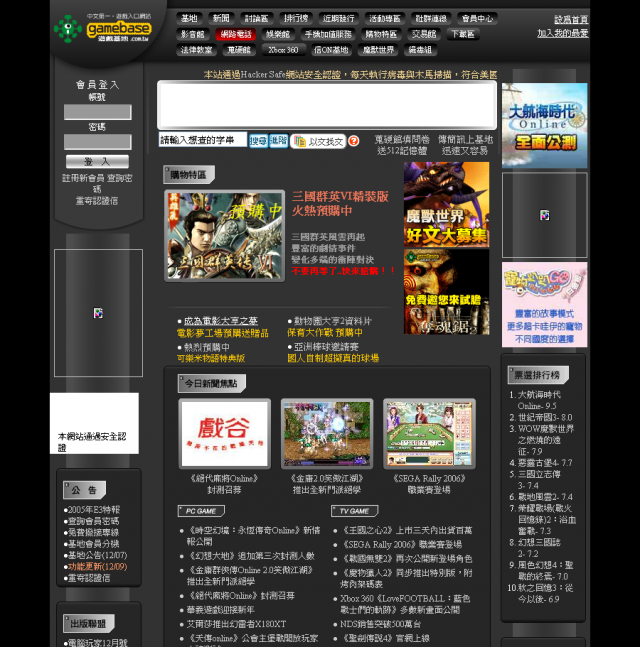
Task: Click the 設為首頁 link
Action: [x=571, y=19]
